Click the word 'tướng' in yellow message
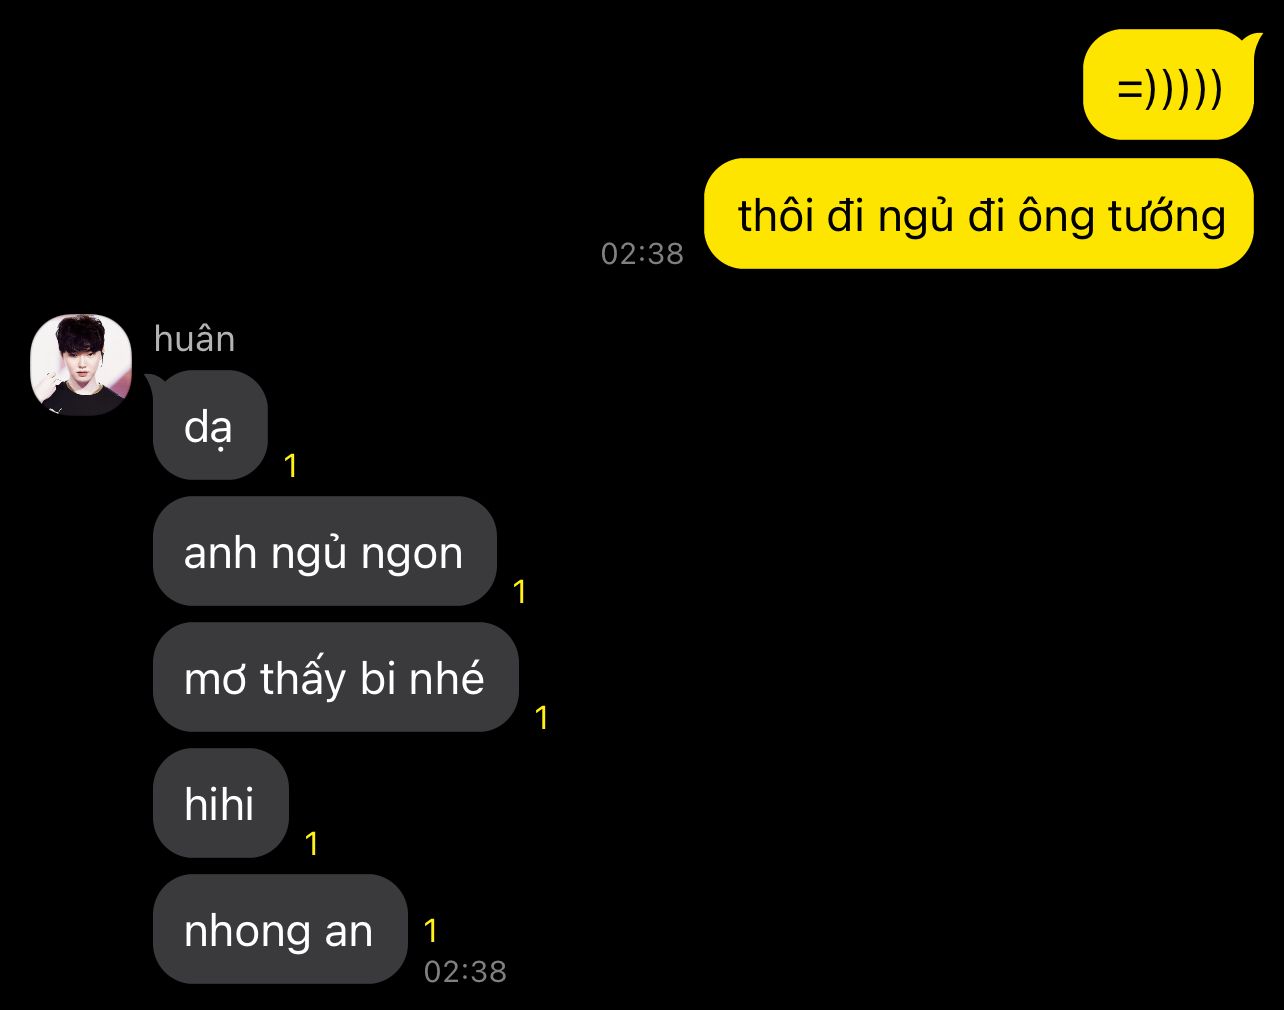Viewport: 1284px width, 1010px height. tap(1168, 216)
